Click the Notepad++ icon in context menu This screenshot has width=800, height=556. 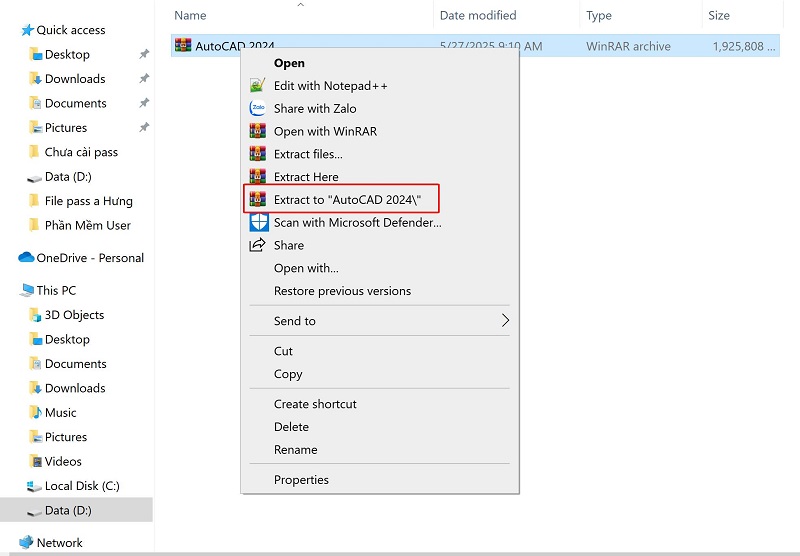tap(258, 85)
